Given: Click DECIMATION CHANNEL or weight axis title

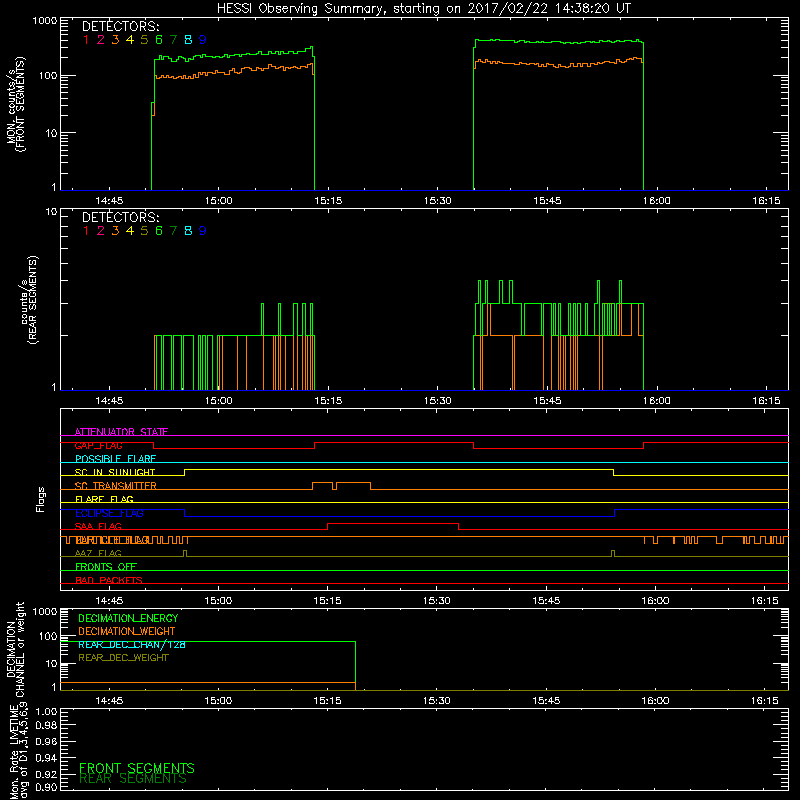Looking at the screenshot, I should click(x=15, y=649).
